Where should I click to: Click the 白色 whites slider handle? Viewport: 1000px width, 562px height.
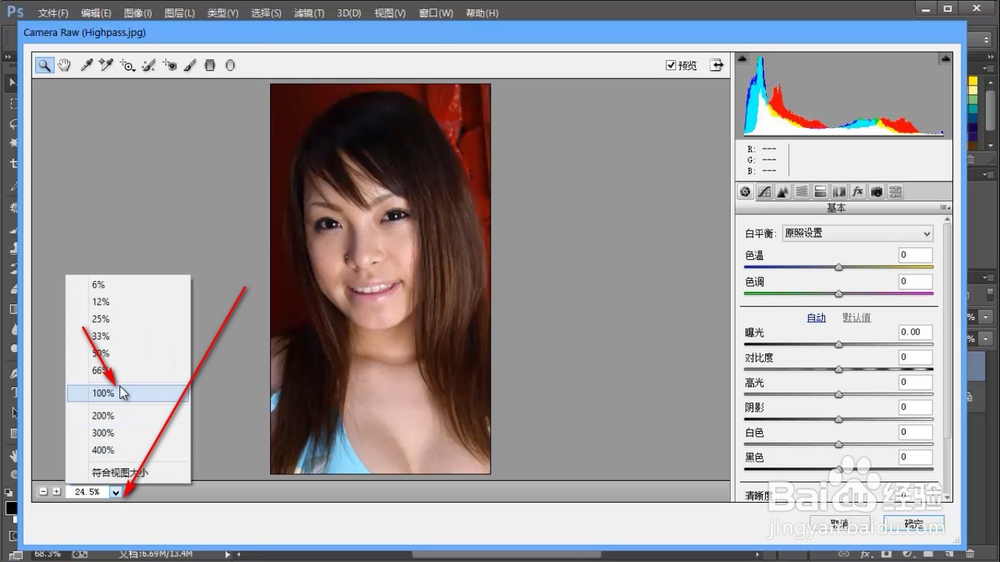[x=839, y=444]
